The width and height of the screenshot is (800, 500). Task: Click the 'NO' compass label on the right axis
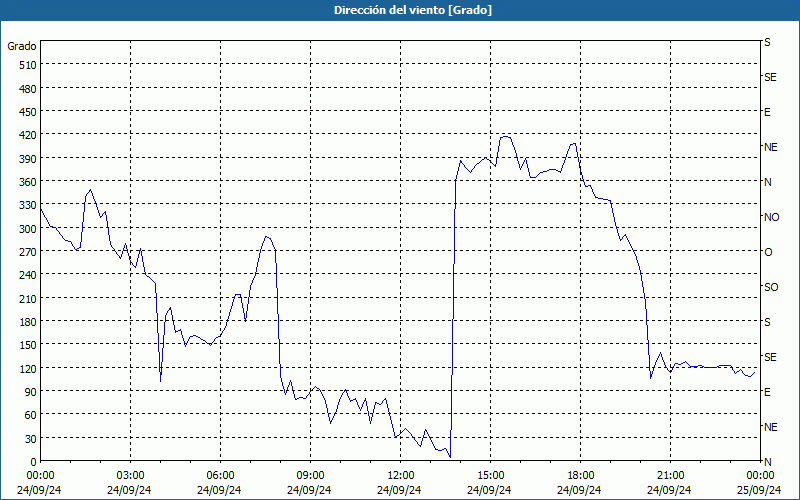tap(771, 217)
